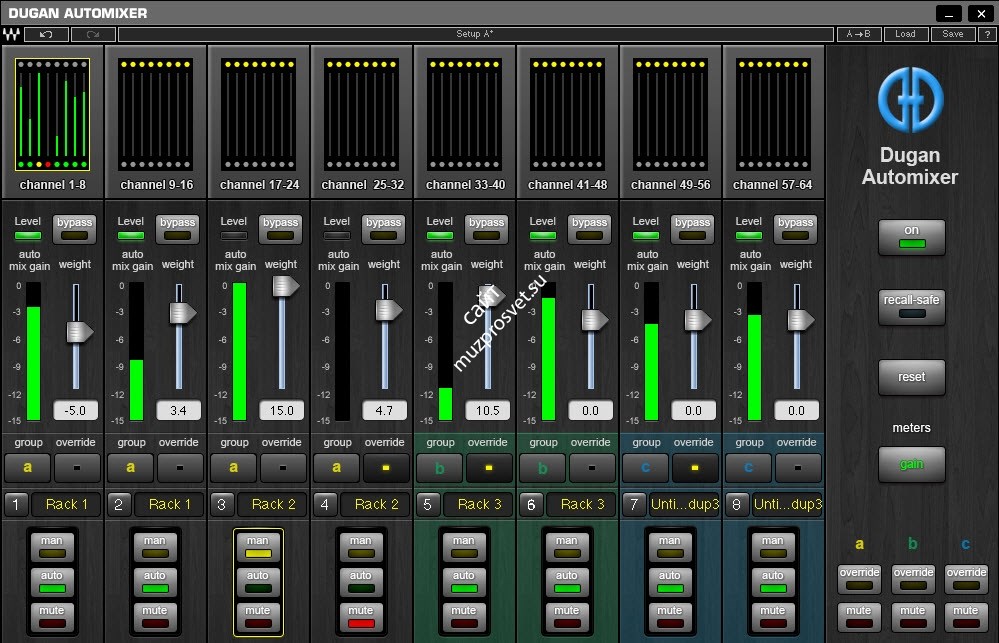Click the channel 3 weight value 15.0
The image size is (999, 643).
pos(282,410)
